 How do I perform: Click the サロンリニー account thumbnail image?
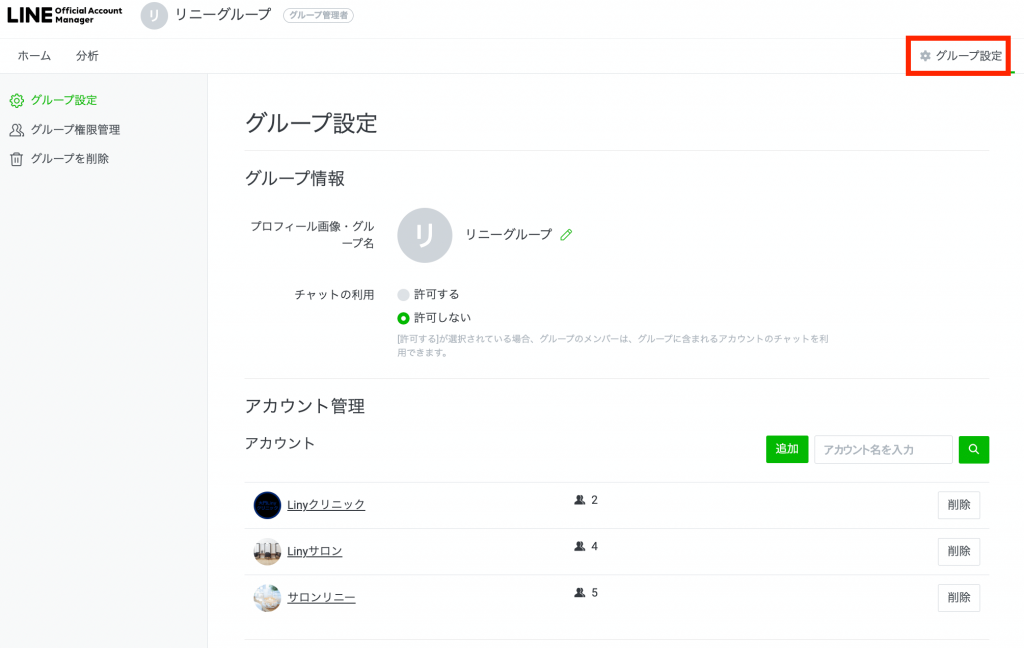(266, 597)
